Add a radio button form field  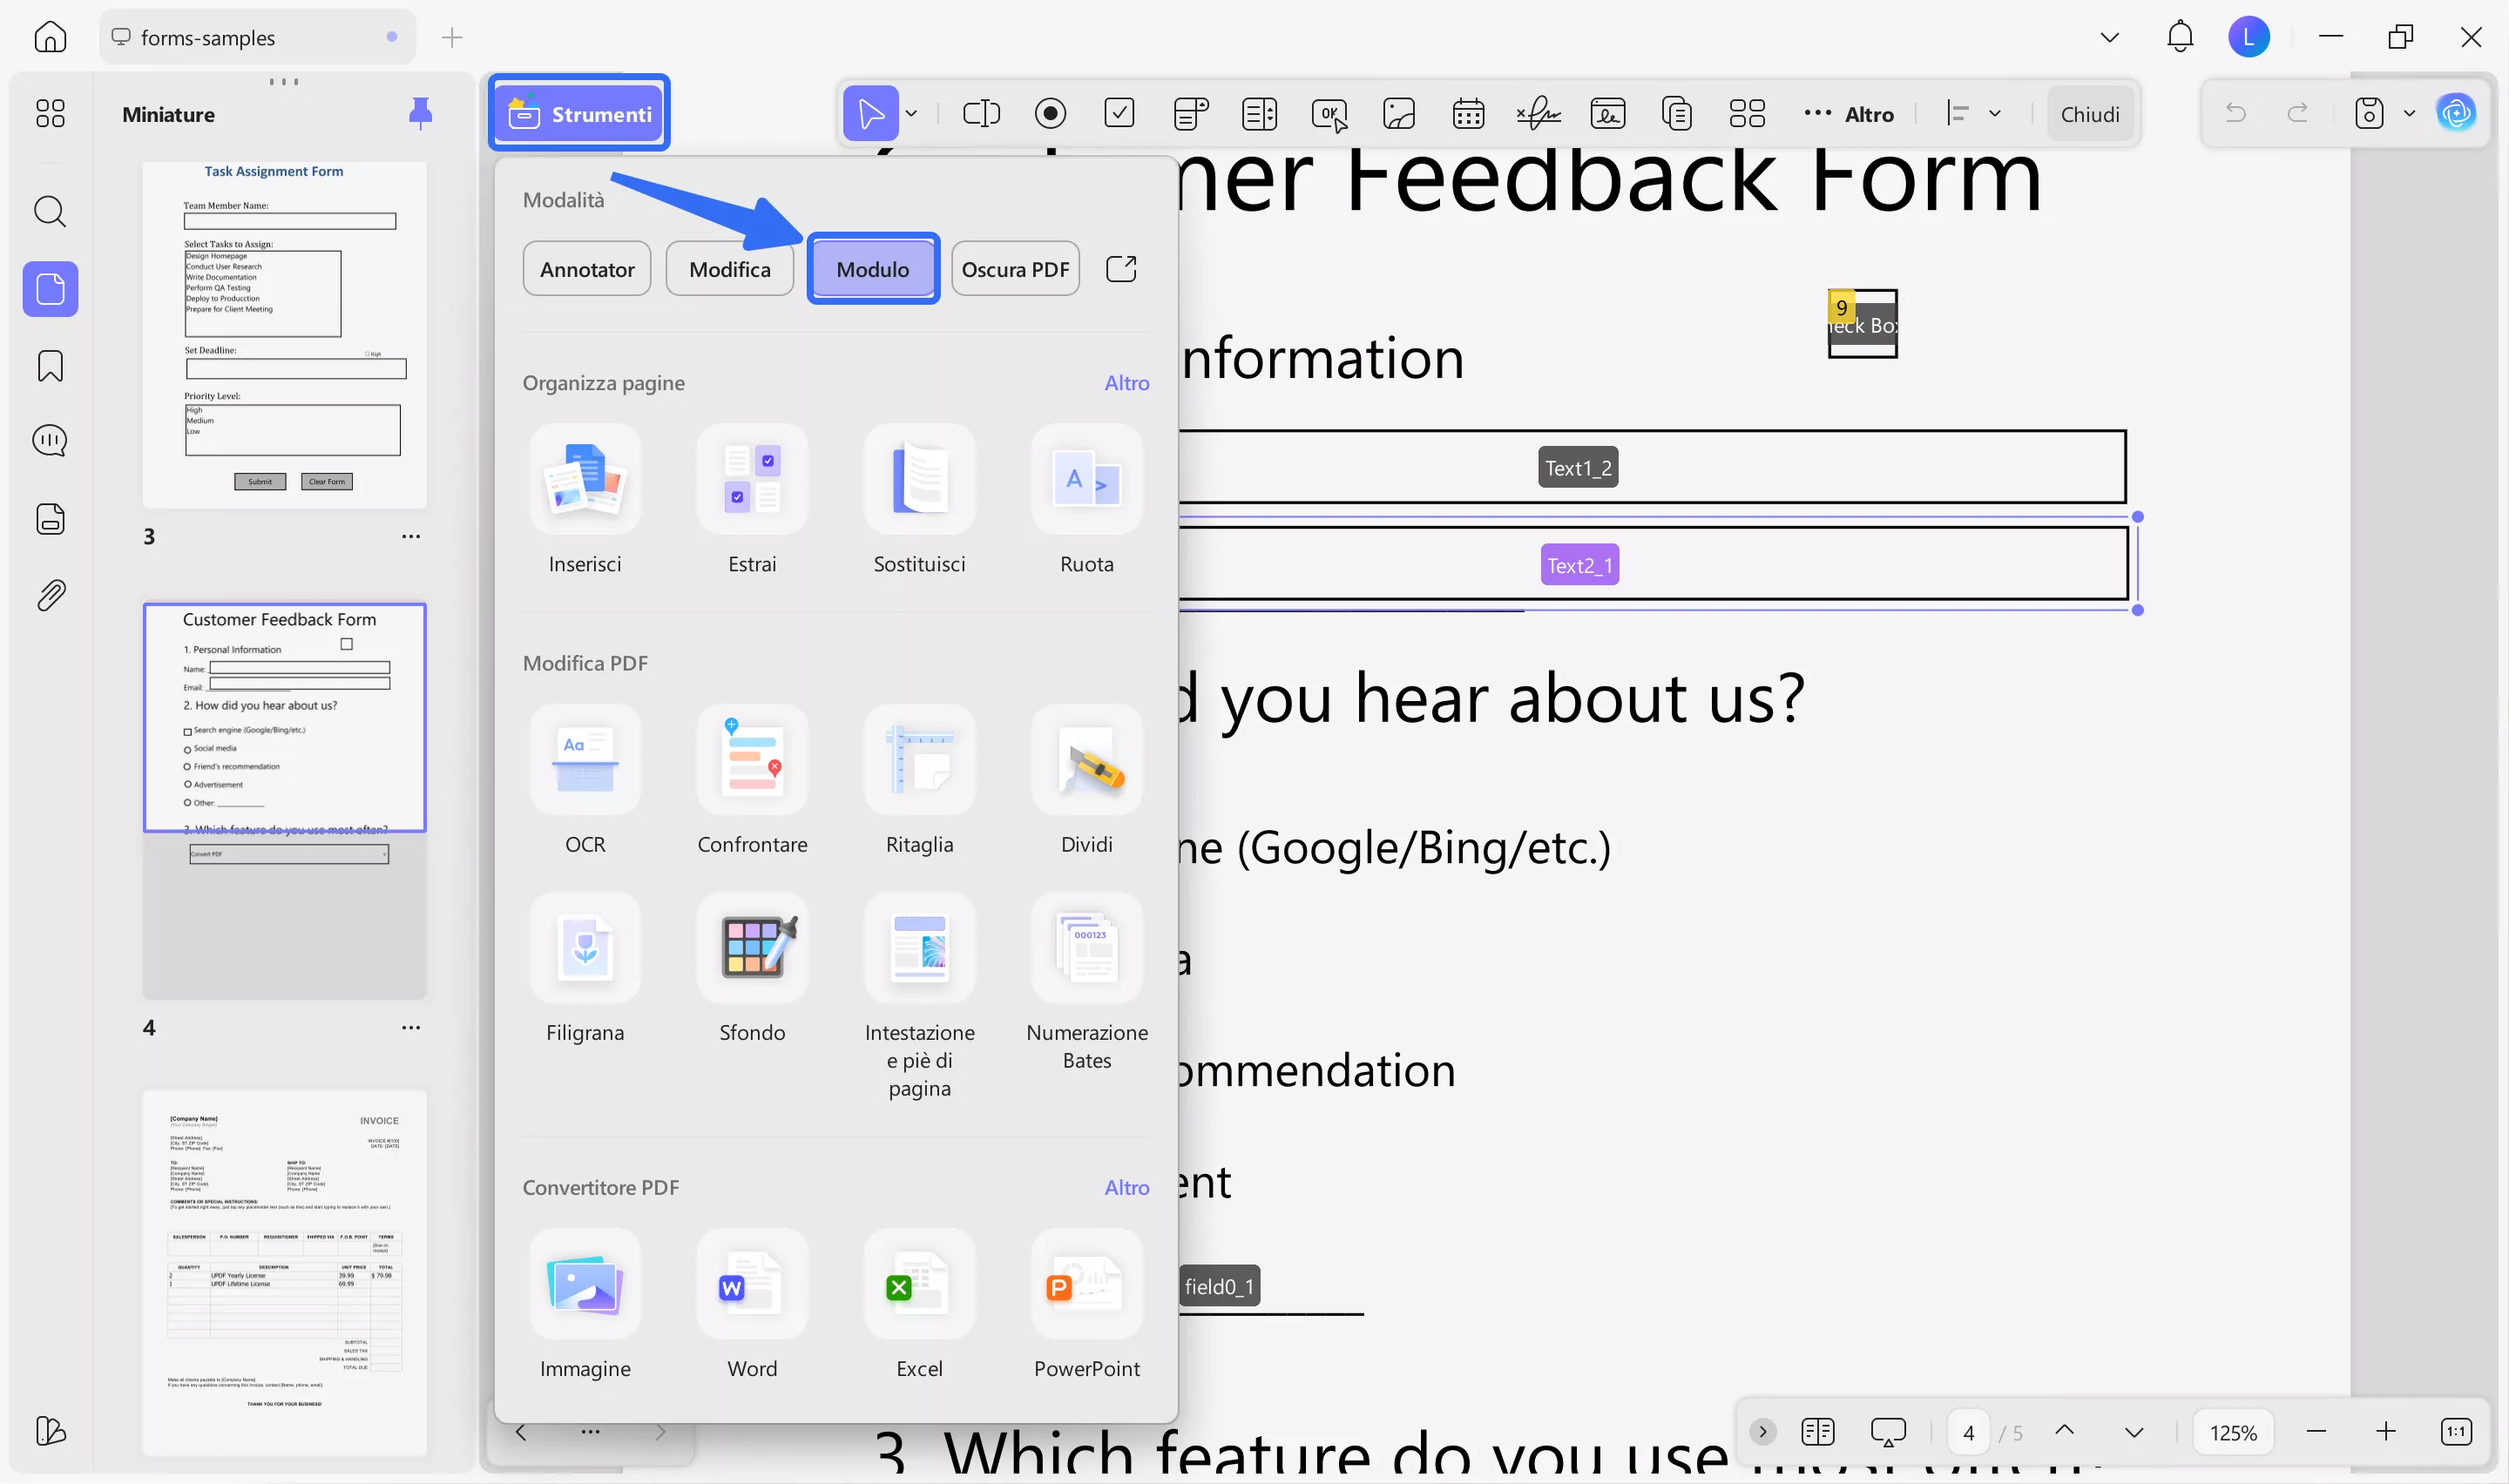coord(1050,114)
